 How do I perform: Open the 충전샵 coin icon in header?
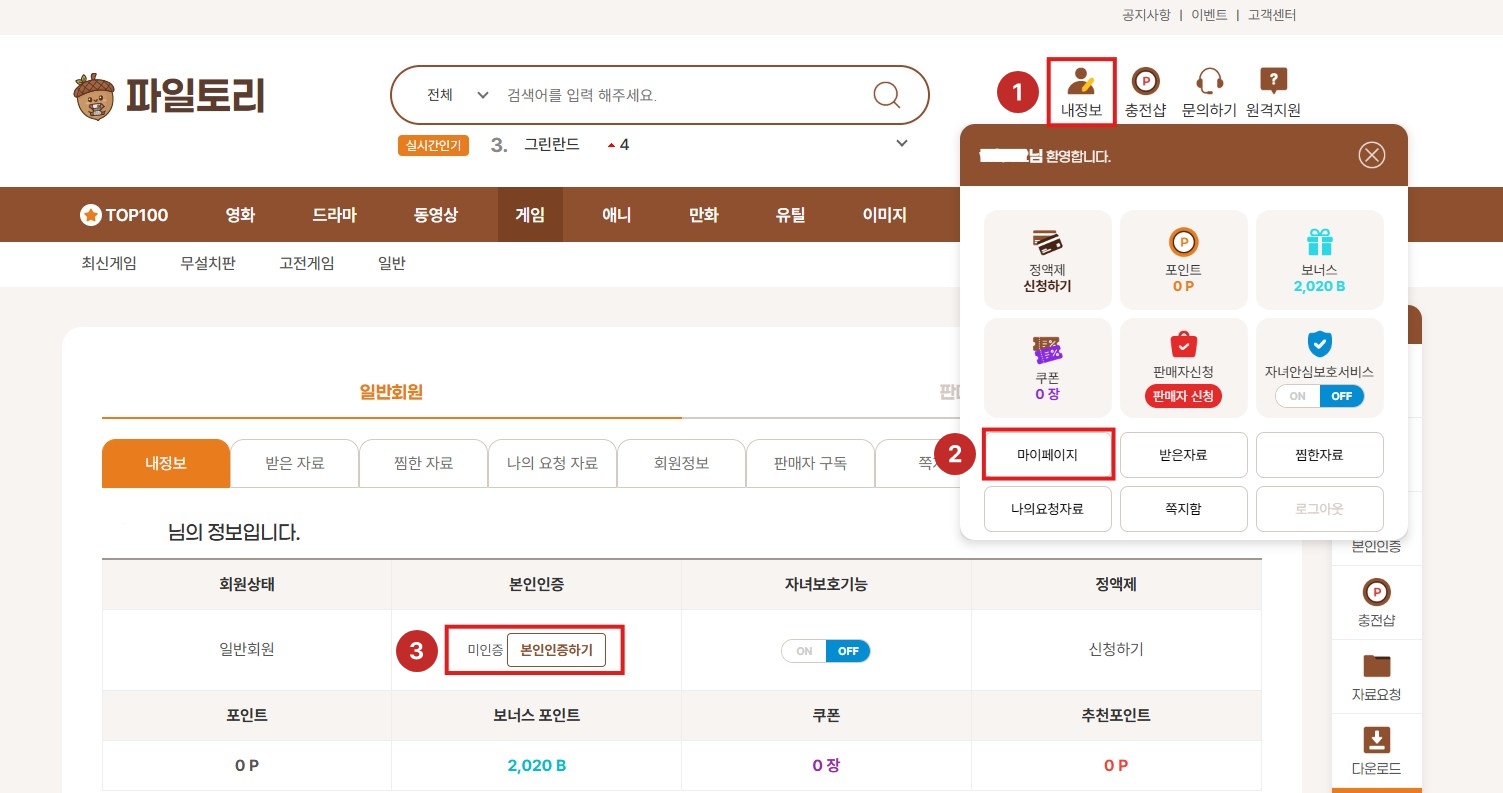click(x=1145, y=81)
